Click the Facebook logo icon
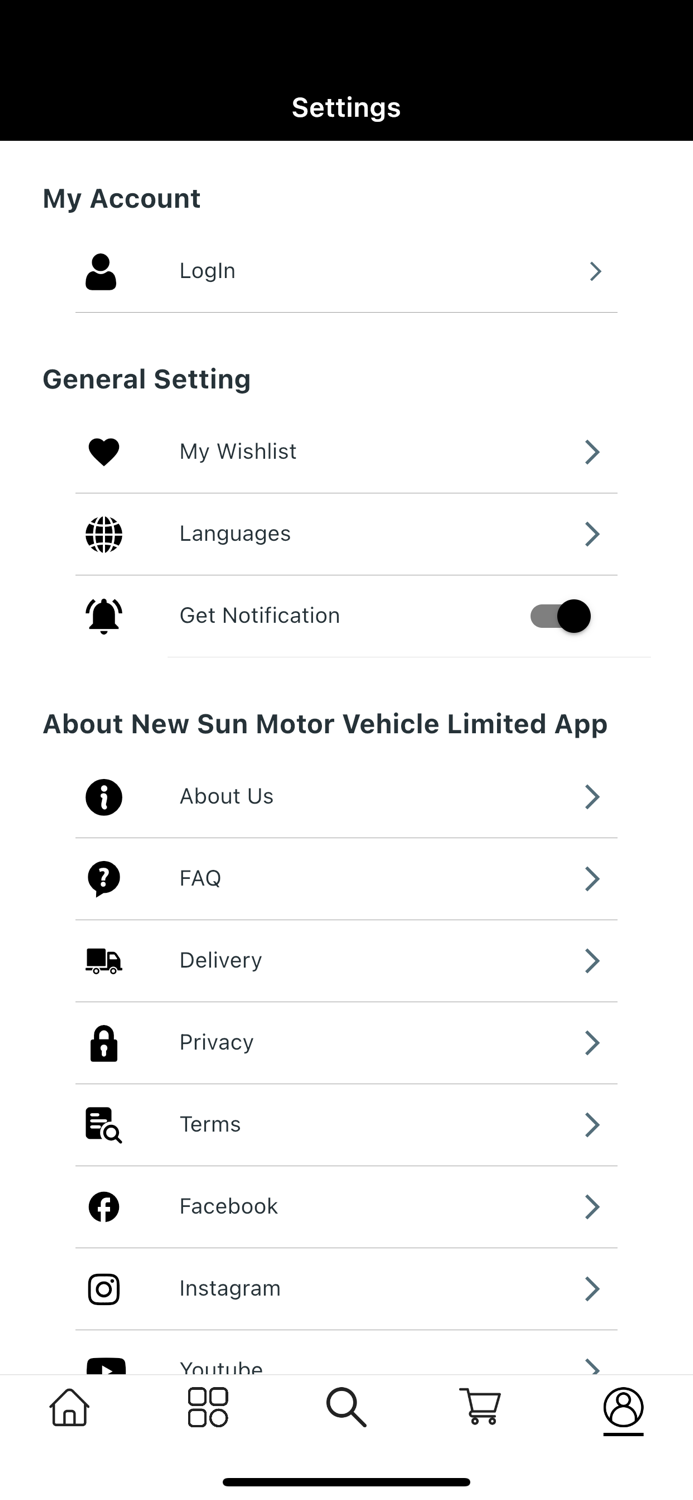Viewport: 693px width, 1500px height. (x=103, y=1206)
